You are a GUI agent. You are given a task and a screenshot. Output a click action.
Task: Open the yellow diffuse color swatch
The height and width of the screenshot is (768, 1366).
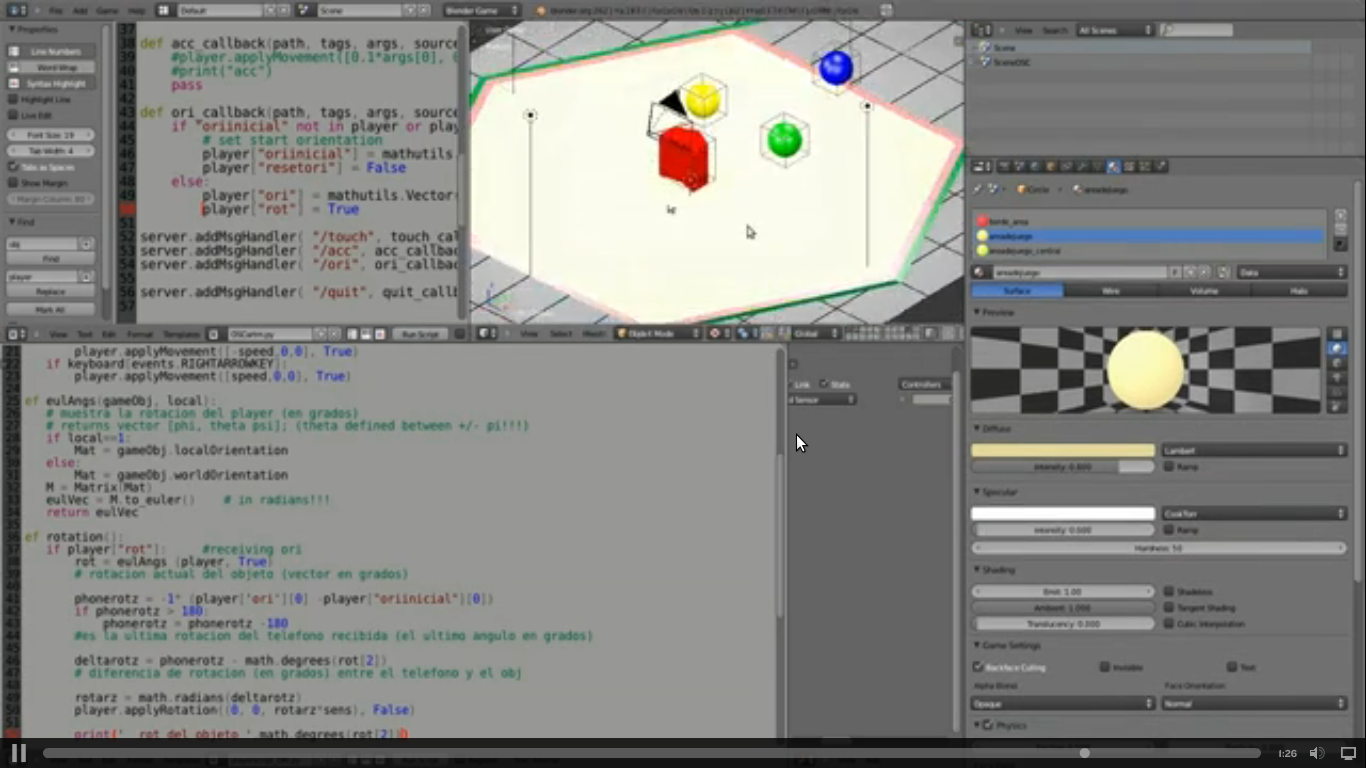[x=1062, y=451]
